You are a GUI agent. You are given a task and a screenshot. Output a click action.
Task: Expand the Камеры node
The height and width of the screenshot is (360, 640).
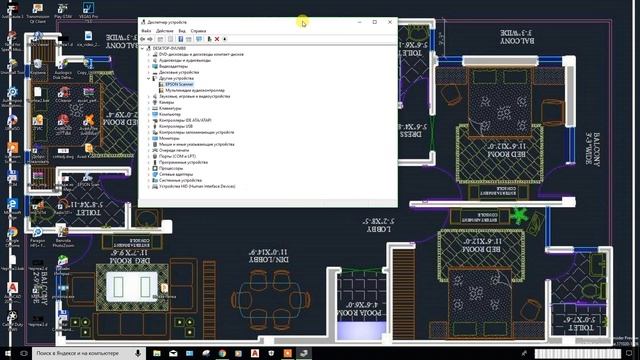(149, 102)
